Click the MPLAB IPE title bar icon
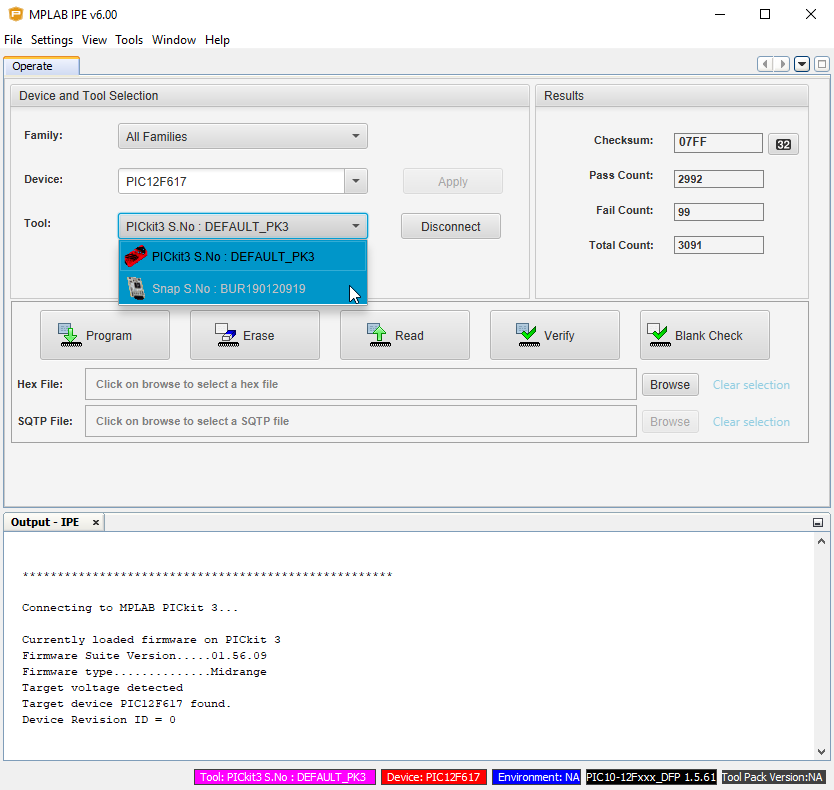This screenshot has width=834, height=790. [16, 14]
